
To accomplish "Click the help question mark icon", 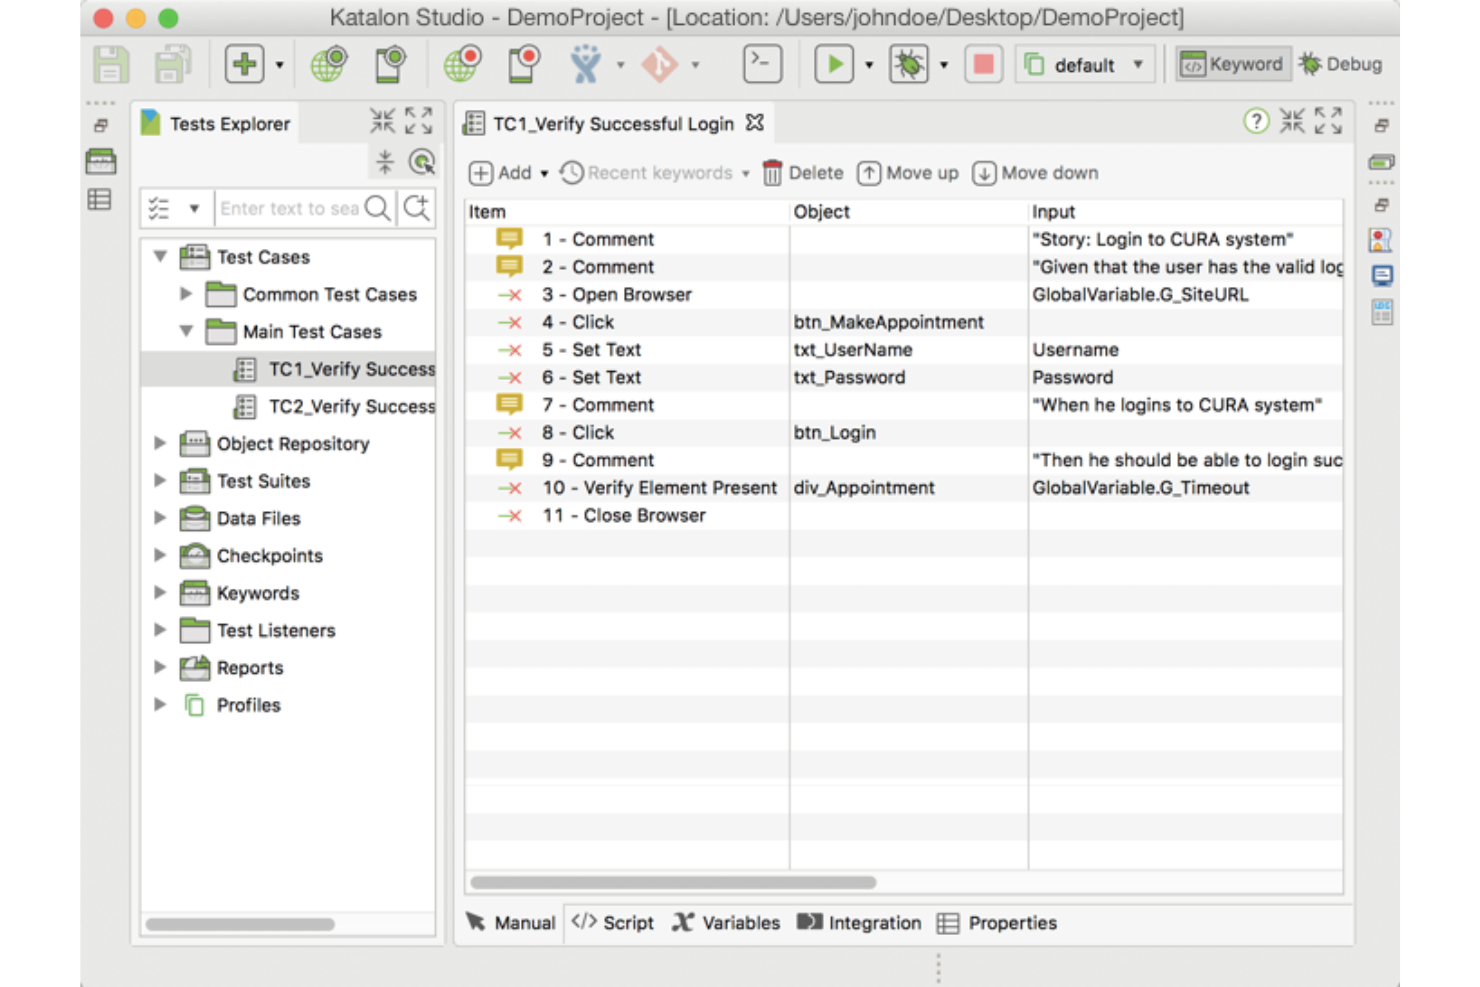I will click(x=1256, y=121).
